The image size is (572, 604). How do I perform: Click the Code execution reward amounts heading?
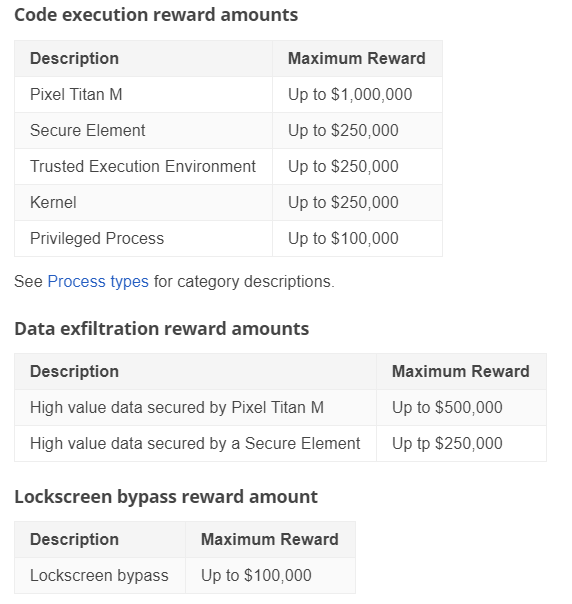[x=156, y=15]
